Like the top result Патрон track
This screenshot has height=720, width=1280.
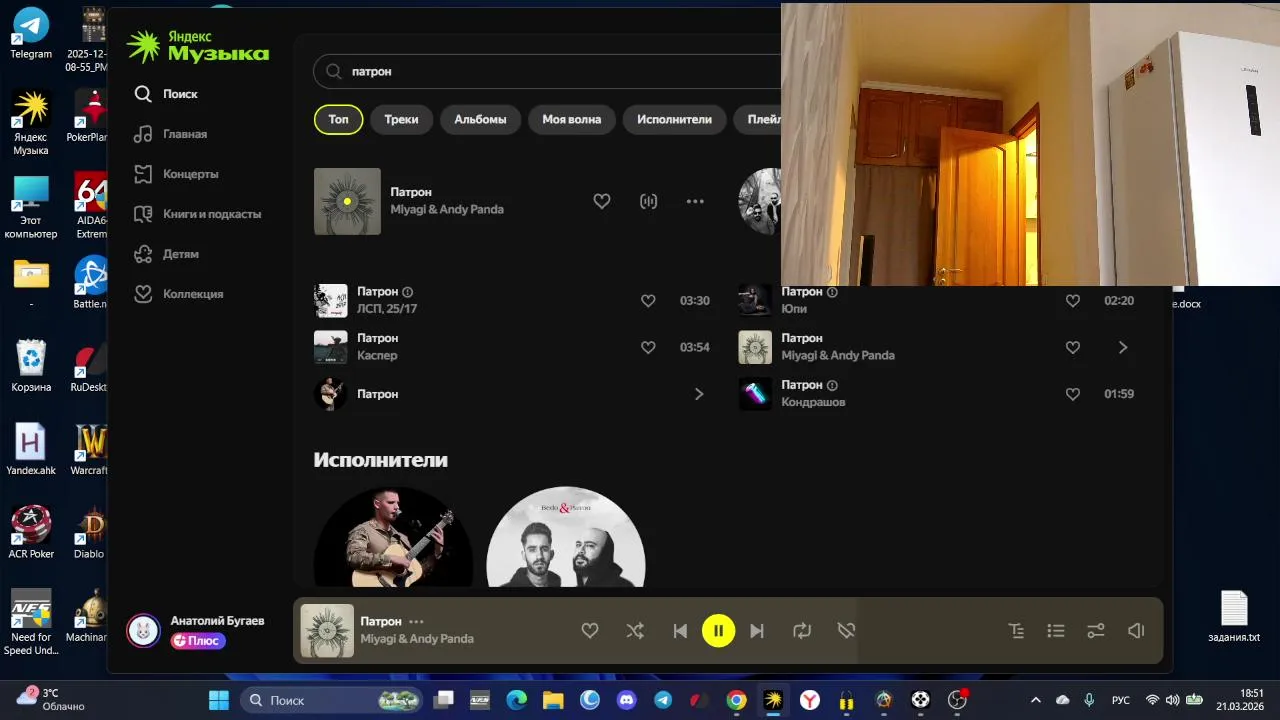[602, 201]
